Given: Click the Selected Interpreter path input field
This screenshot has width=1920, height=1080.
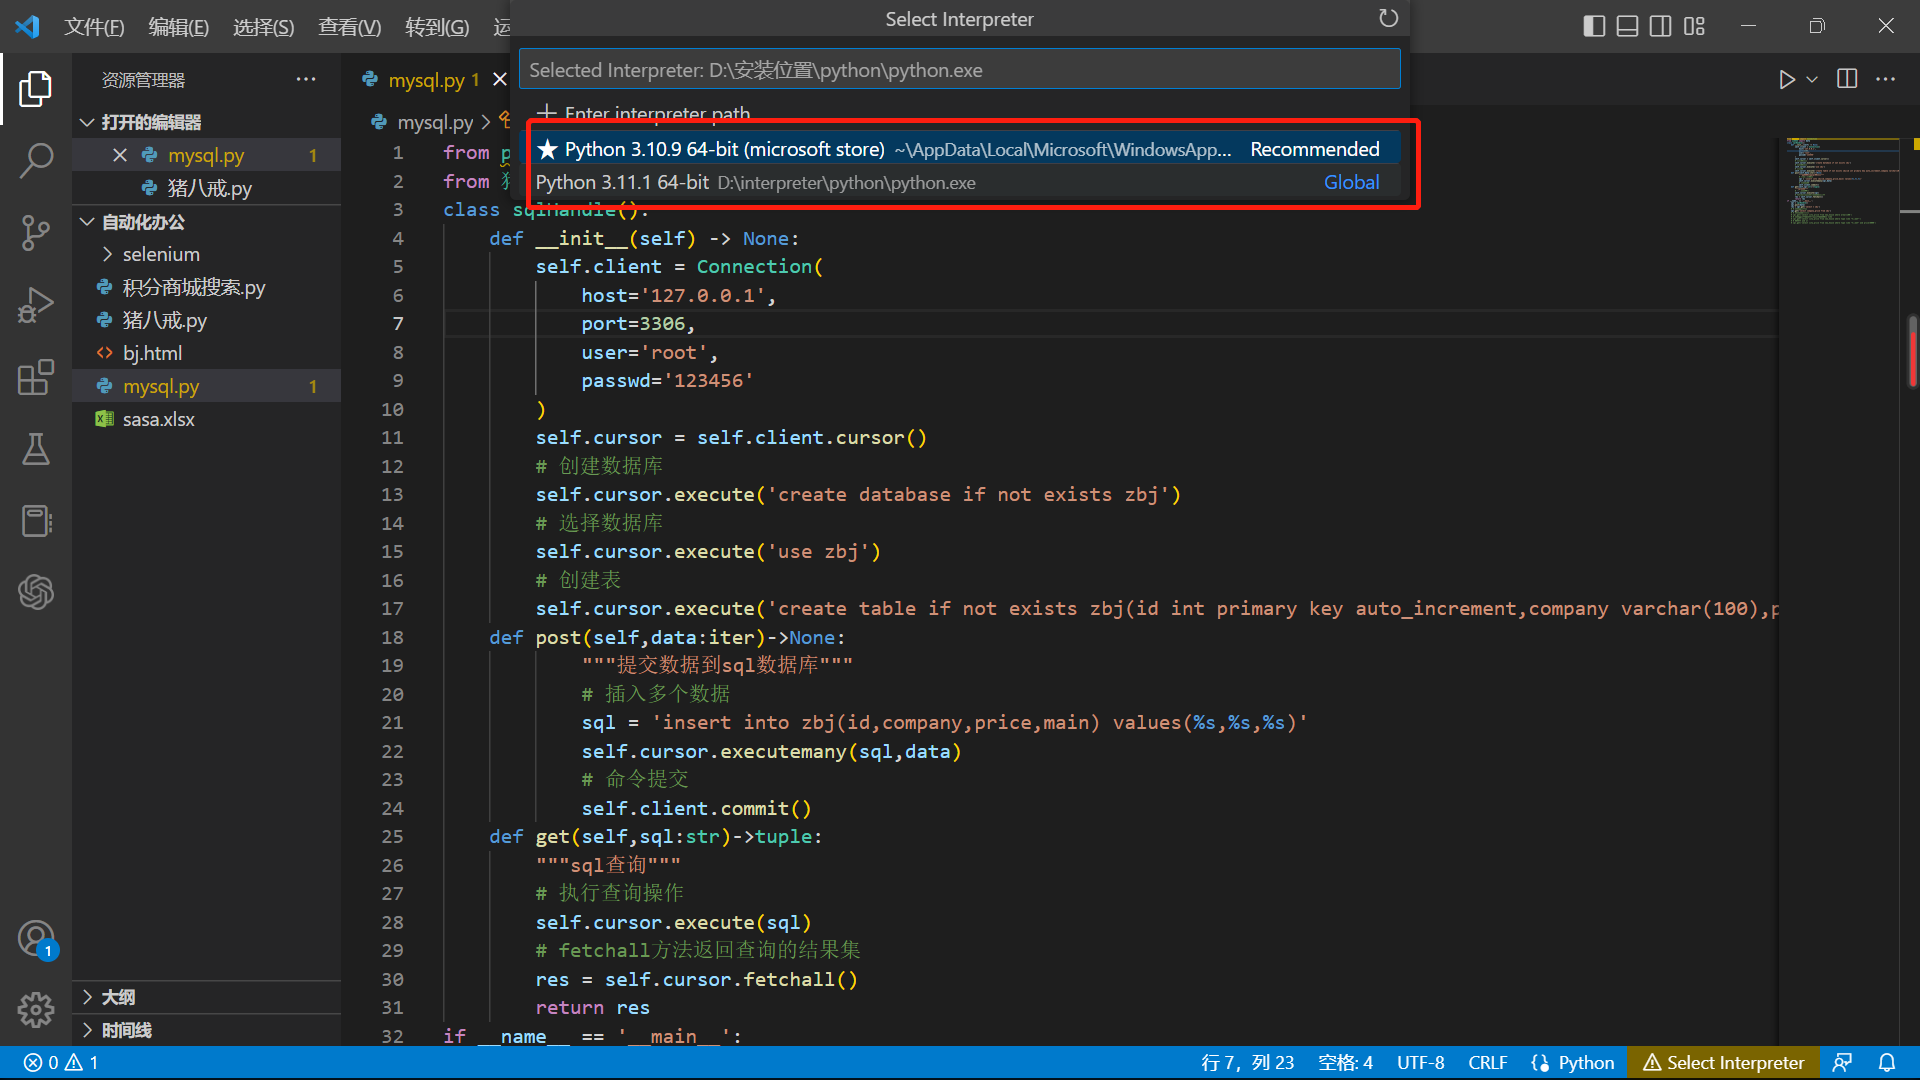Looking at the screenshot, I should click(958, 70).
